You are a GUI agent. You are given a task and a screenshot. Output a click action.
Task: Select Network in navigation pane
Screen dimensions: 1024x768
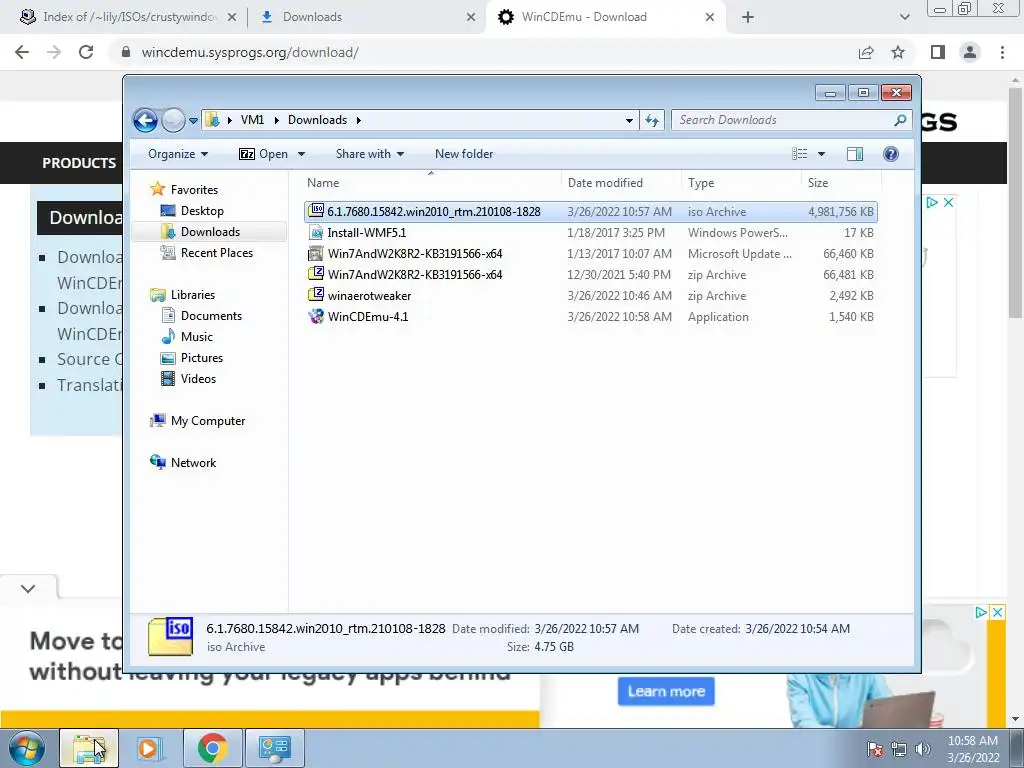coord(193,463)
